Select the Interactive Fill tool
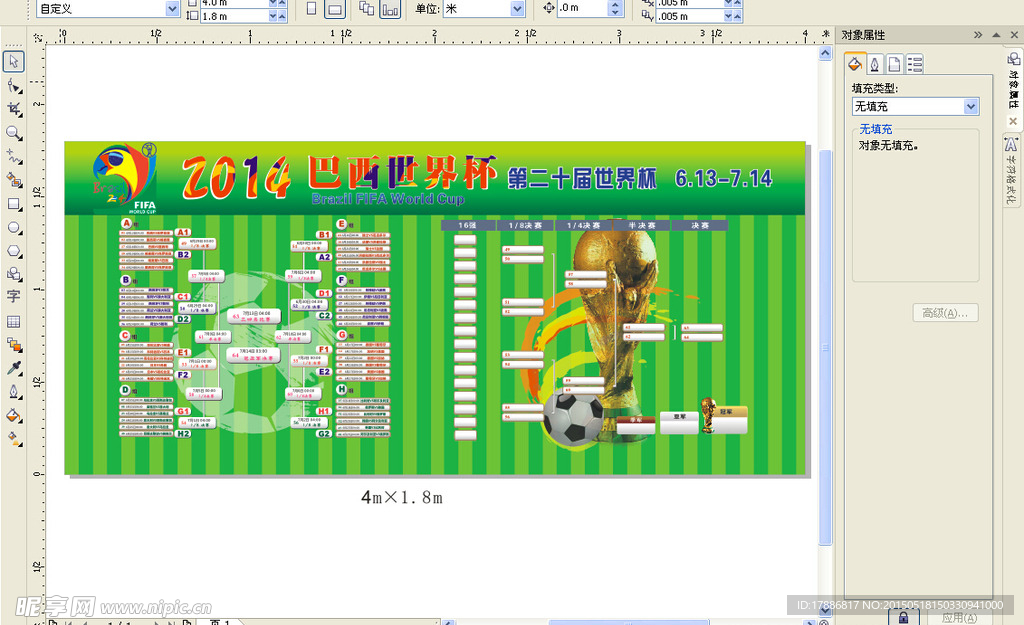 coord(13,438)
